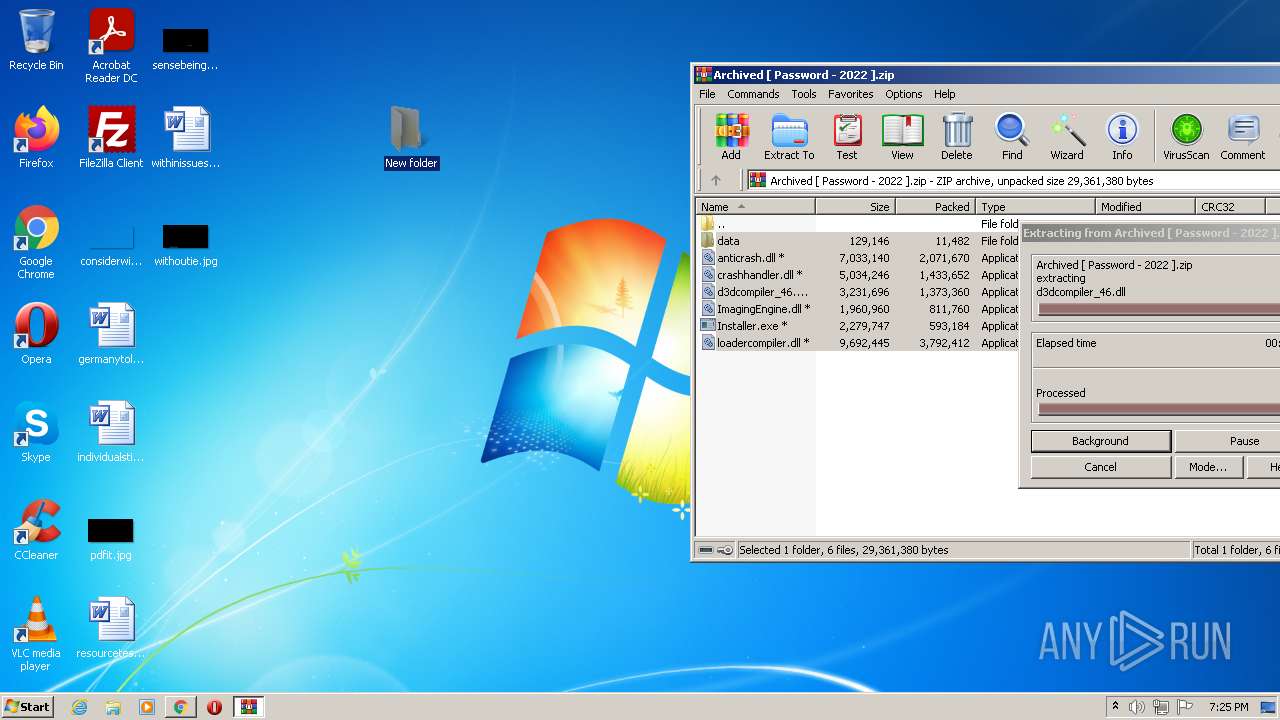Click the WinRAR taskbar button
Image resolution: width=1280 pixels, height=720 pixels.
pos(248,707)
